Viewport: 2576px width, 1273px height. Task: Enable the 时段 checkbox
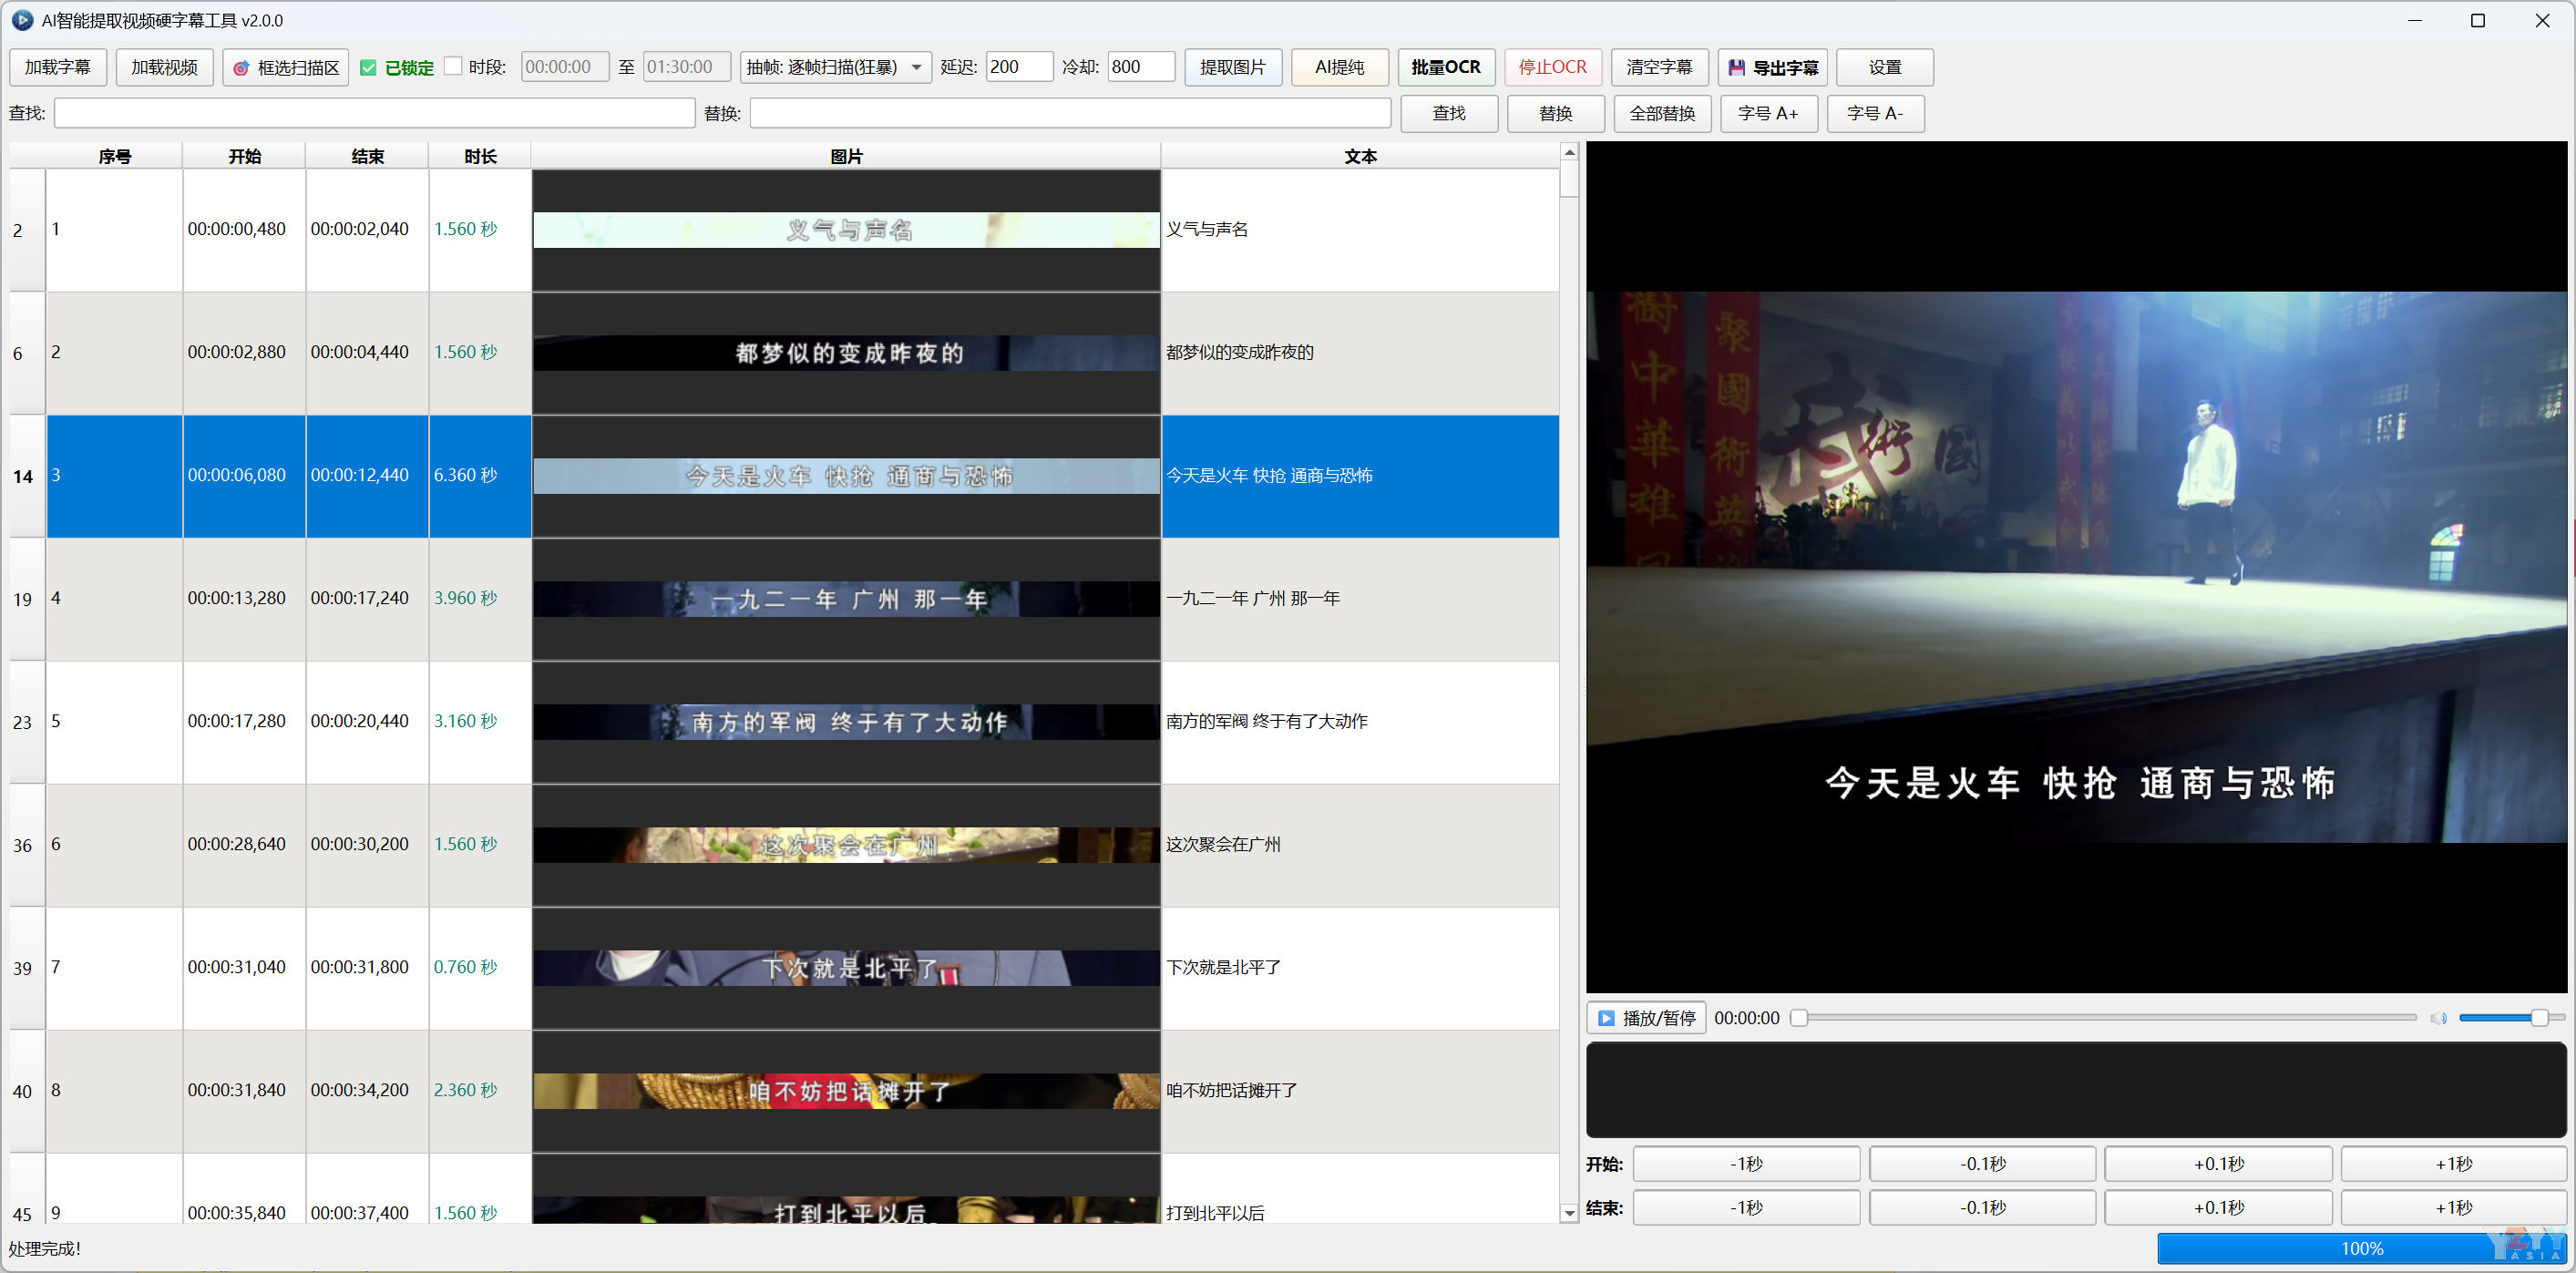(x=453, y=66)
